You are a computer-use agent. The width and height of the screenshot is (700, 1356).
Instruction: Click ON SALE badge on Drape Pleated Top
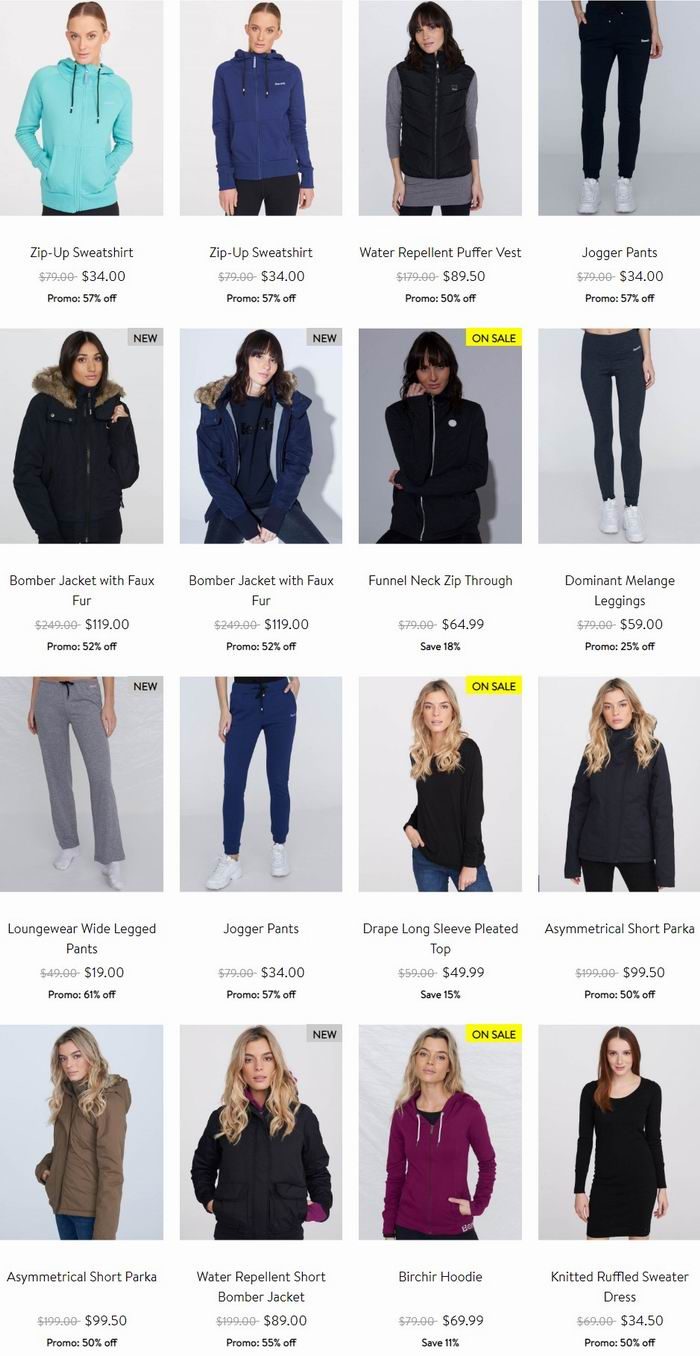point(494,686)
